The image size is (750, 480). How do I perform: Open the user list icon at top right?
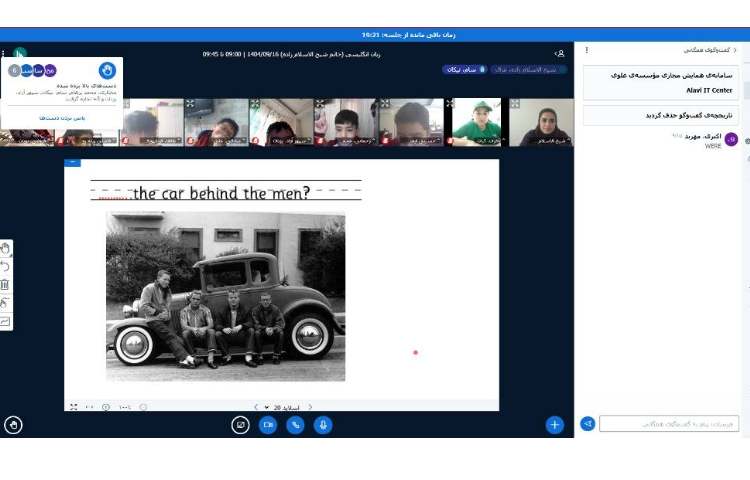[x=559, y=52]
